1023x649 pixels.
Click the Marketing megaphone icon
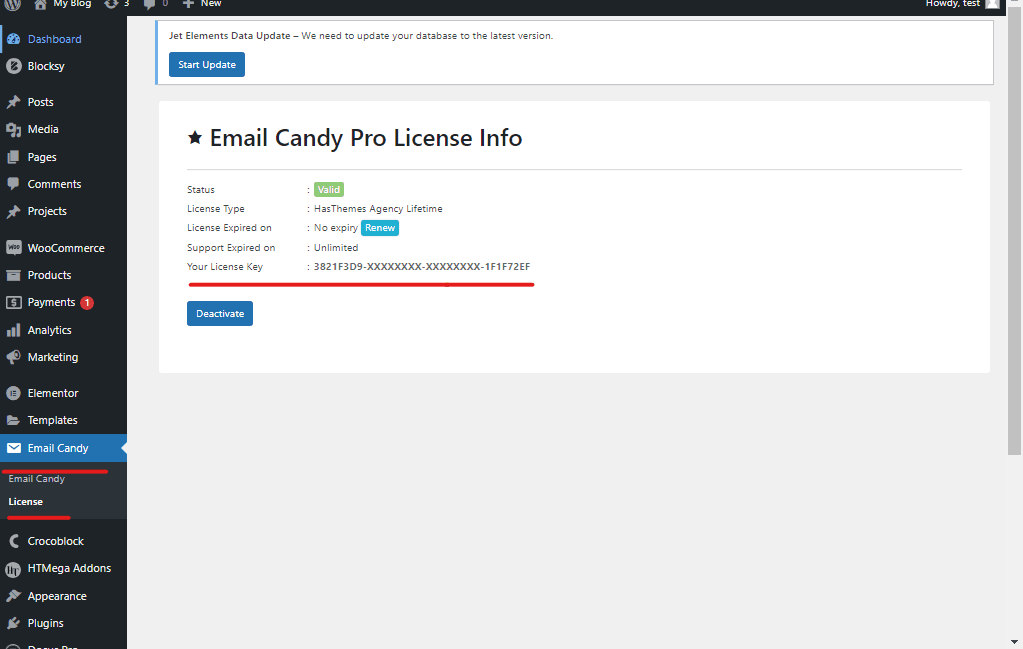click(x=13, y=357)
